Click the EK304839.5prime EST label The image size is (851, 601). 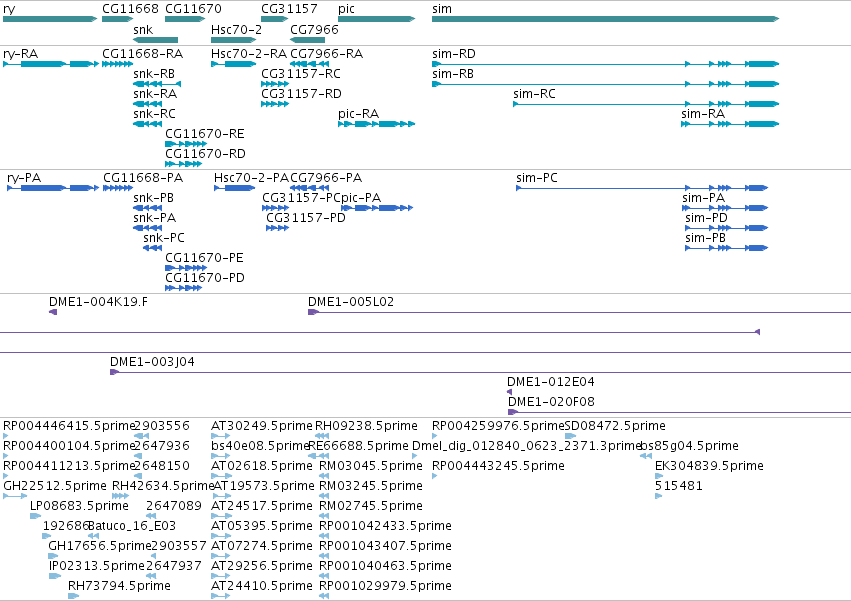(709, 466)
